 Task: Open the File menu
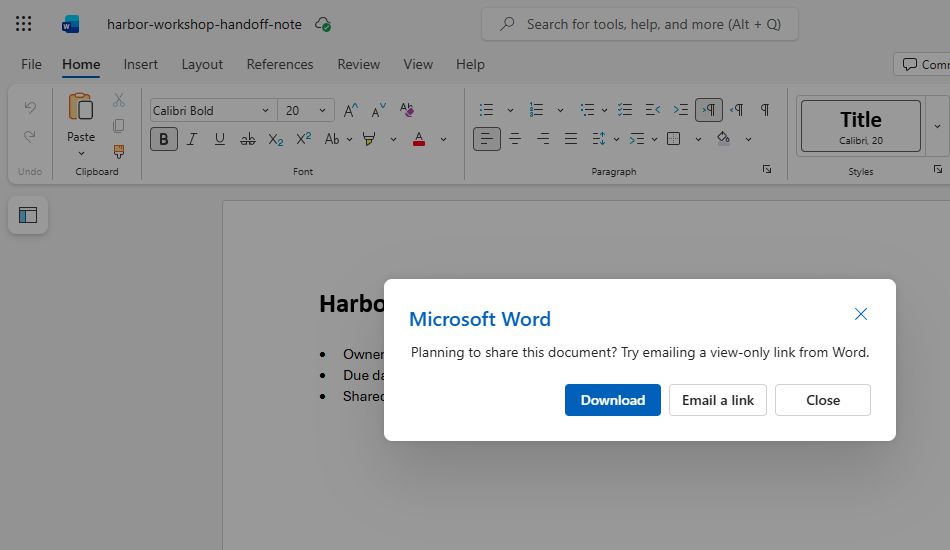[32, 64]
